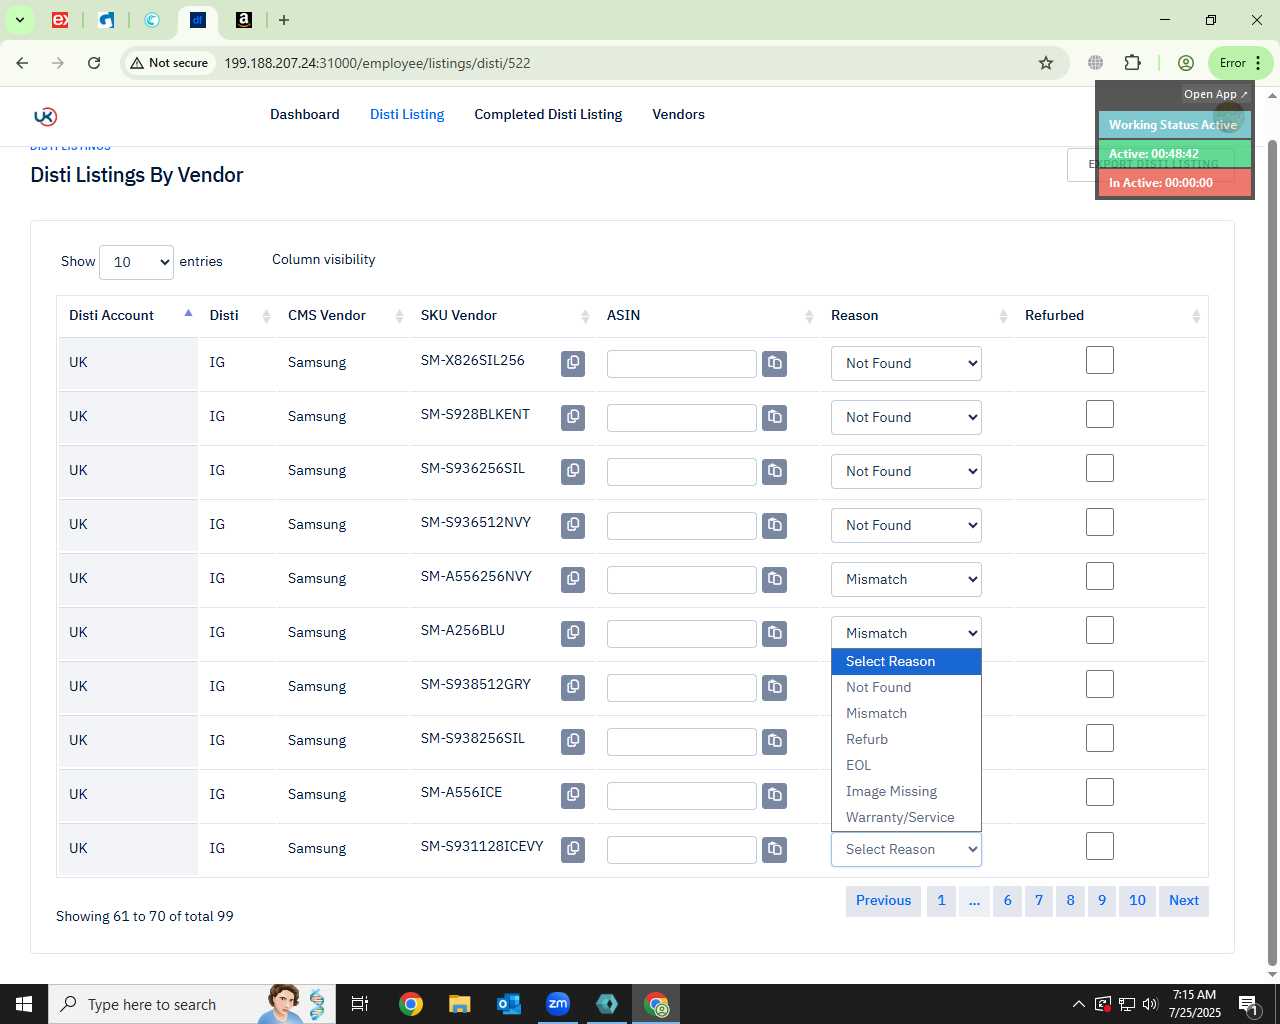Copy SKU SM-S938256SIL with copy icon
1280x1024 pixels.
click(x=573, y=741)
